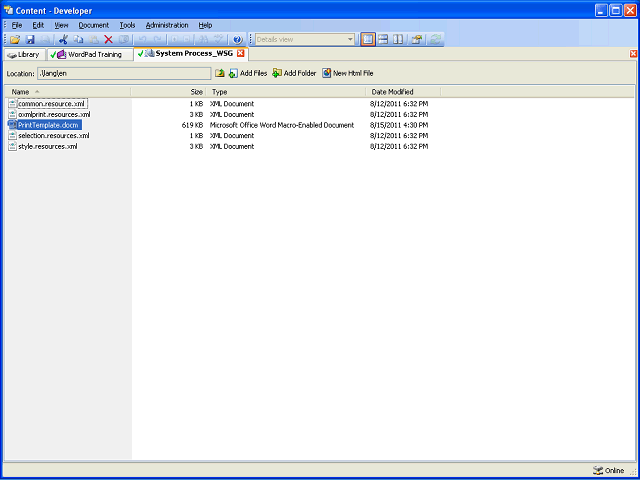Select the common.resource.xml file
The image size is (640, 480).
pos(51,104)
